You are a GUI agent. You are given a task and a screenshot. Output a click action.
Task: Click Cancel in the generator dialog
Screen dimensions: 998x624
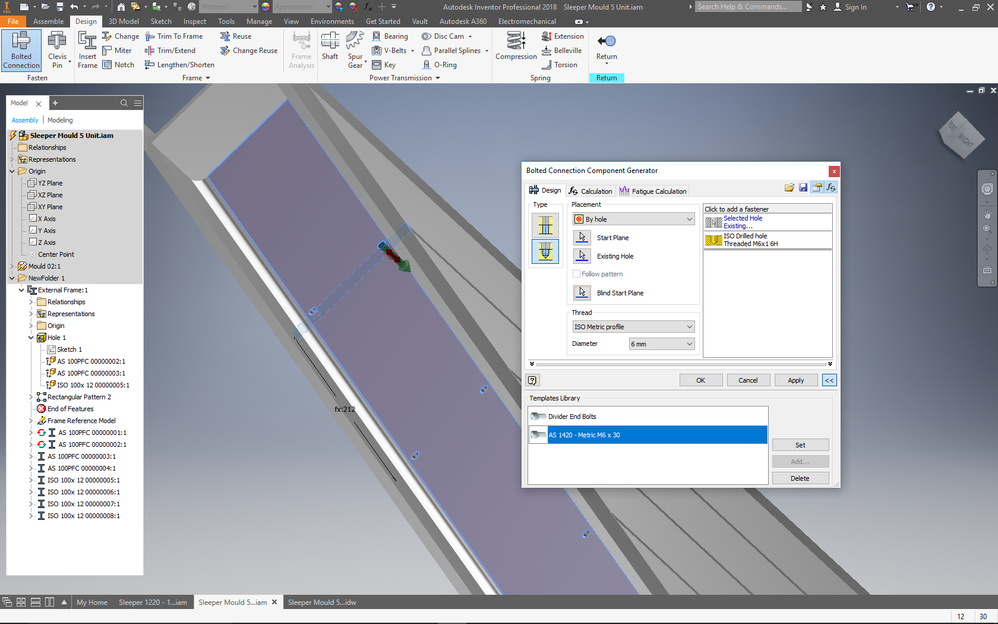pyautogui.click(x=748, y=380)
